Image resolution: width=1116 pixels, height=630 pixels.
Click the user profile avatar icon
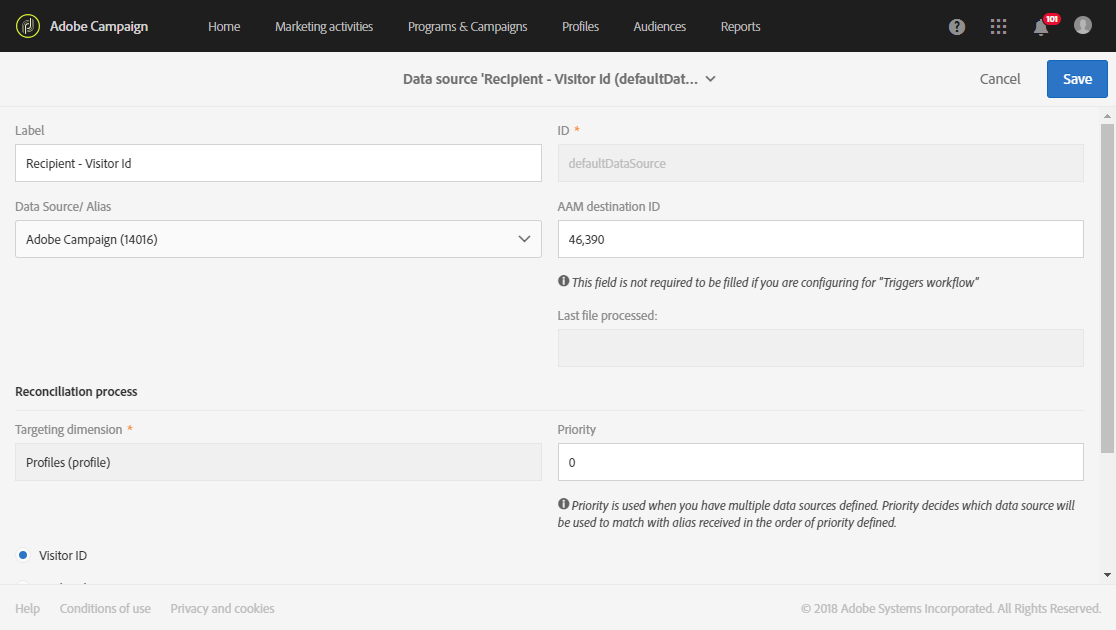(x=1083, y=25)
